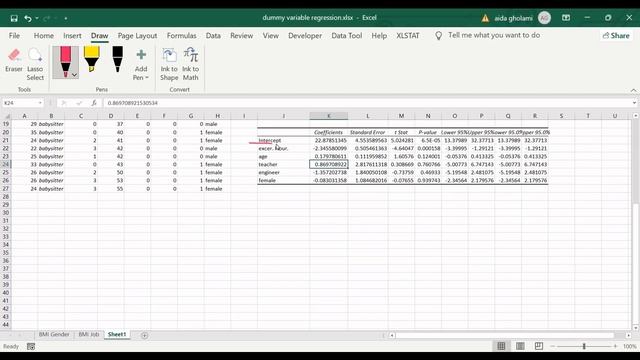Viewport: 640px width, 360px height.
Task: Click the Insert Function fx icon
Action: coord(94,103)
